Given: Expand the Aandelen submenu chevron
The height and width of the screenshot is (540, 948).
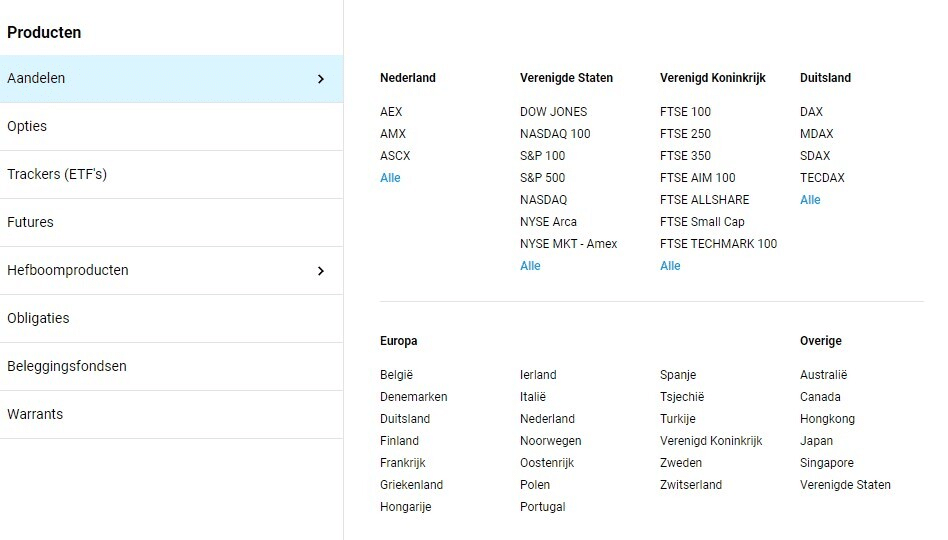Looking at the screenshot, I should 321,79.
